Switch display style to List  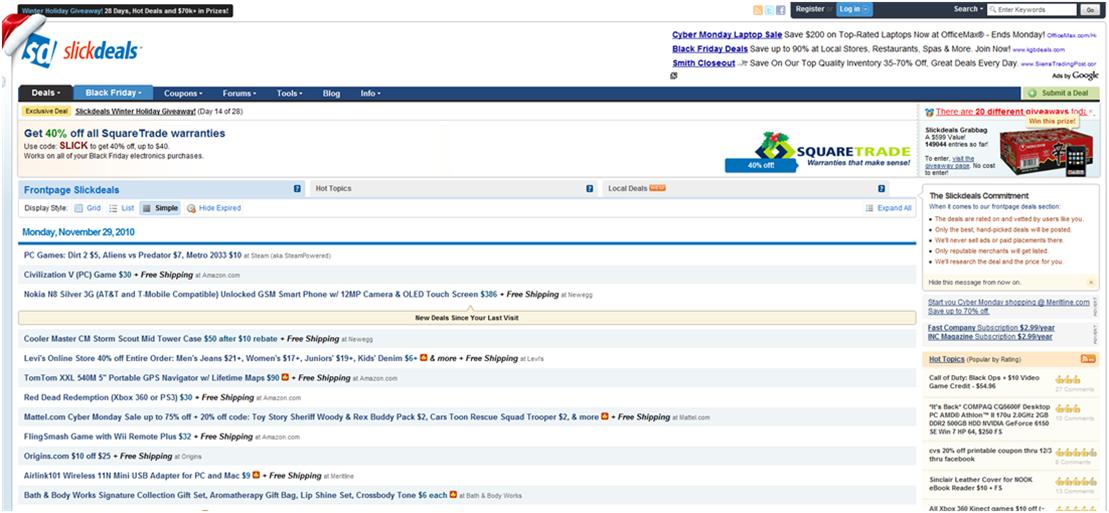point(122,208)
